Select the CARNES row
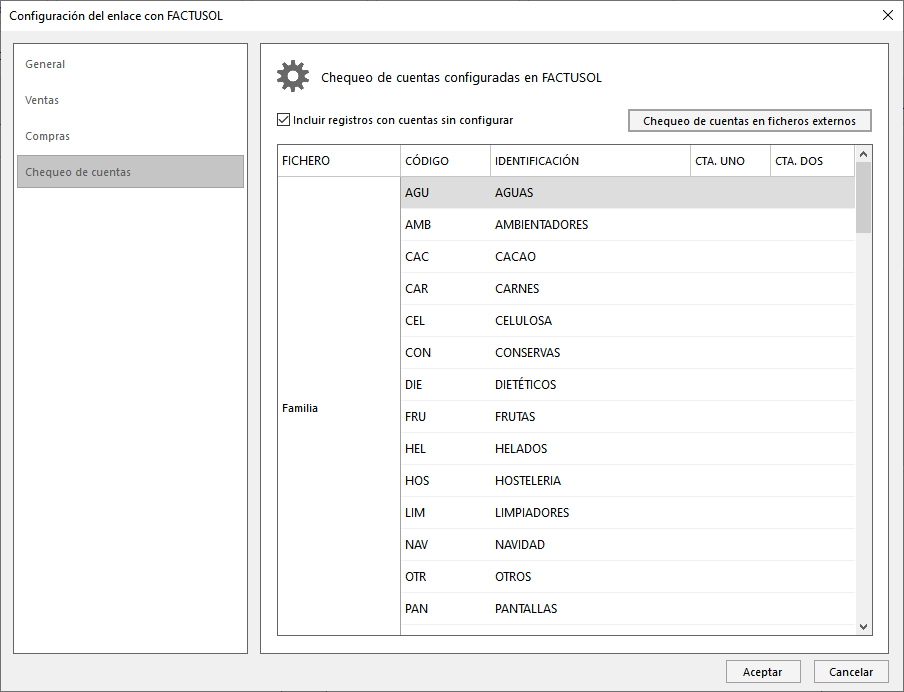This screenshot has height=692, width=904. (x=628, y=289)
